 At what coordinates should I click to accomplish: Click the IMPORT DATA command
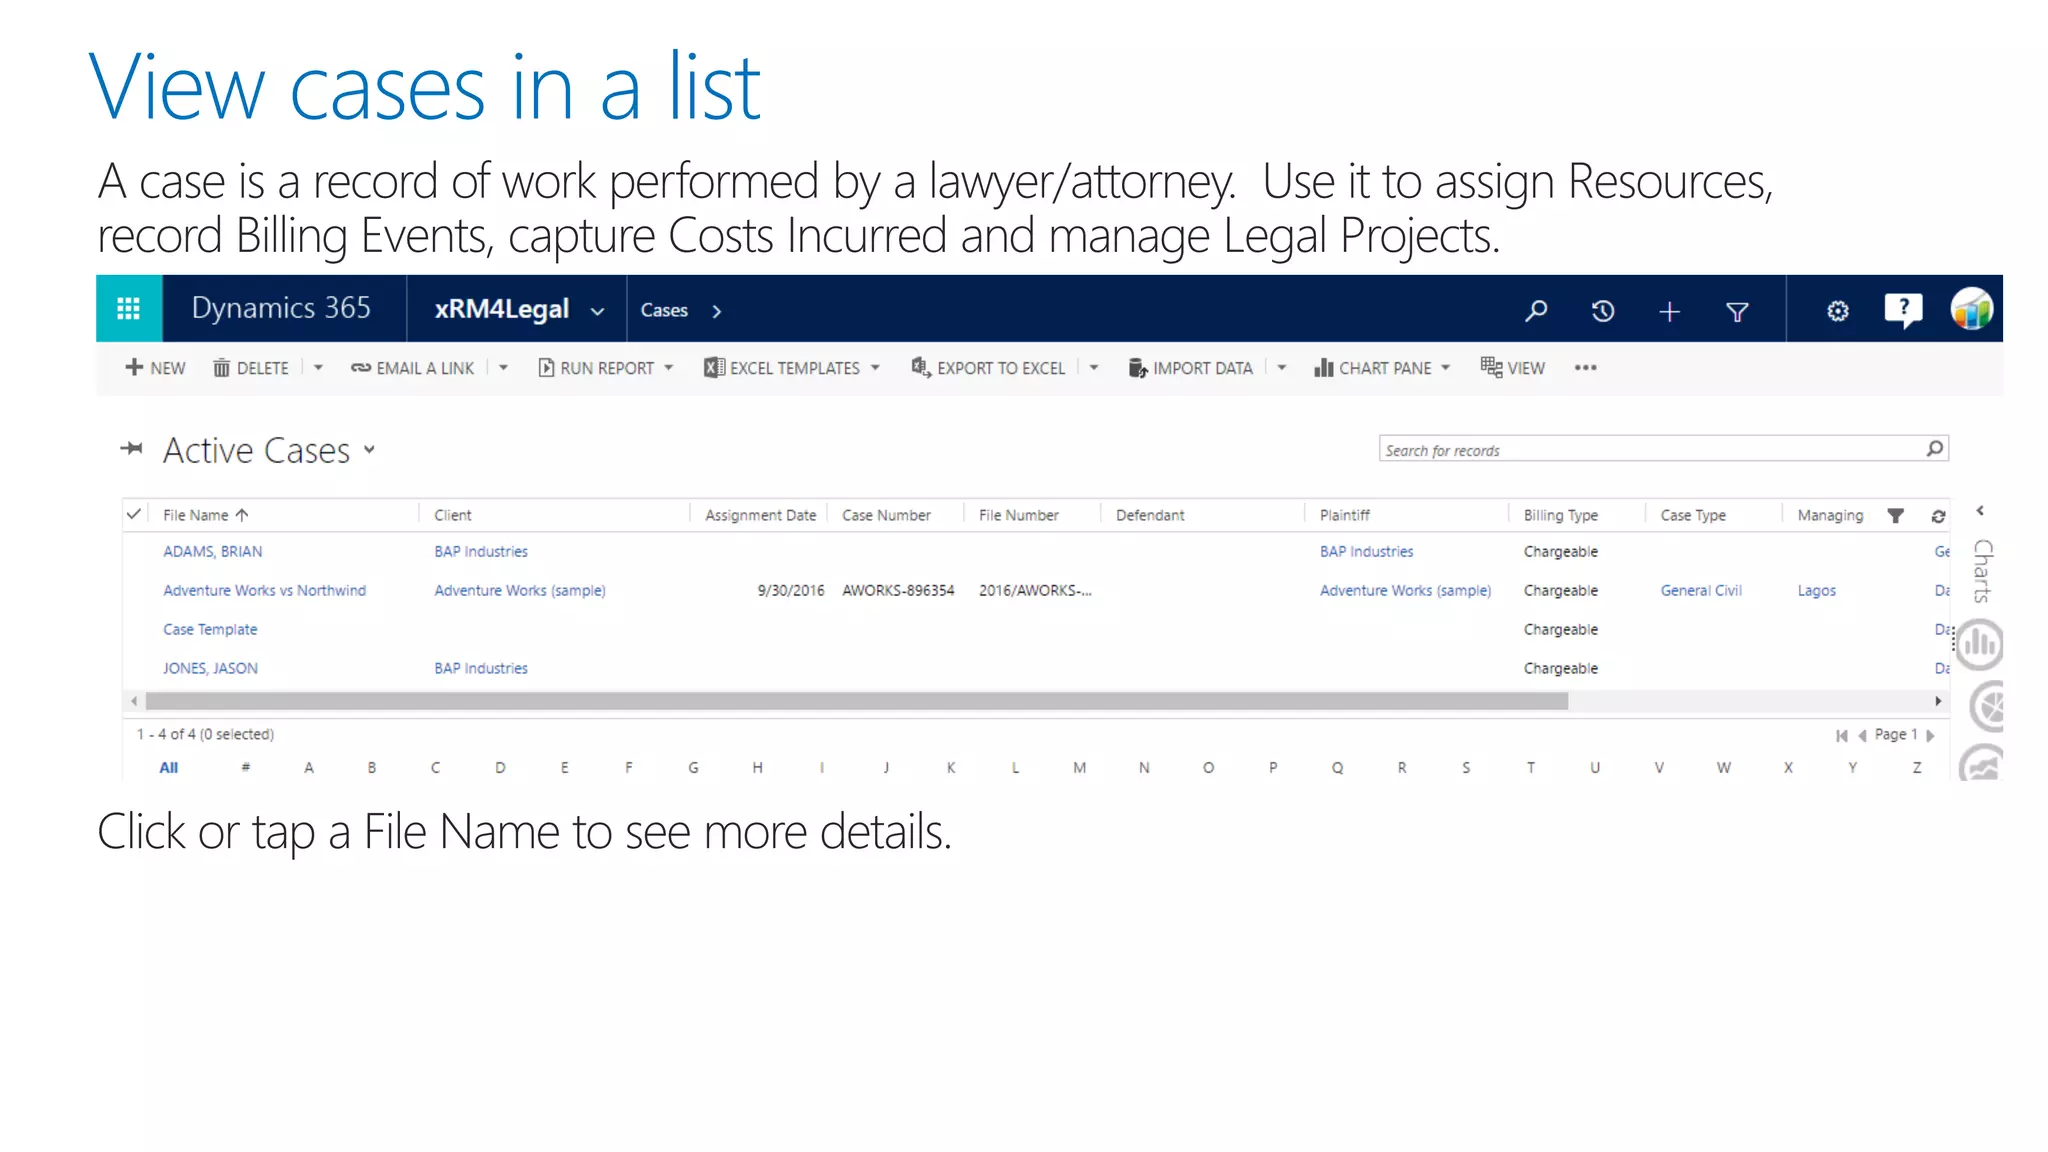(1190, 368)
